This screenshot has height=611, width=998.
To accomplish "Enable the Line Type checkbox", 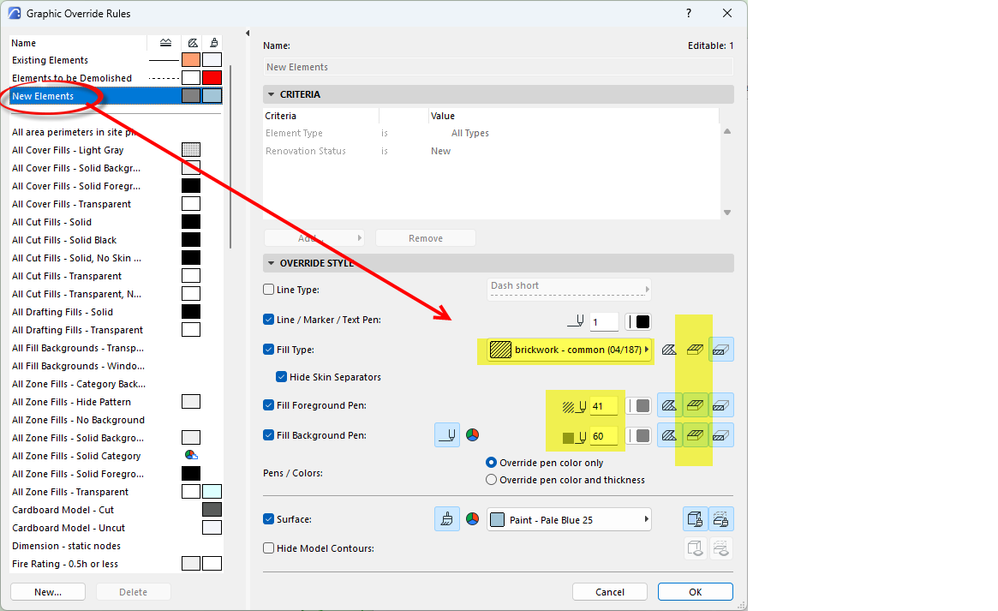I will [x=269, y=289].
